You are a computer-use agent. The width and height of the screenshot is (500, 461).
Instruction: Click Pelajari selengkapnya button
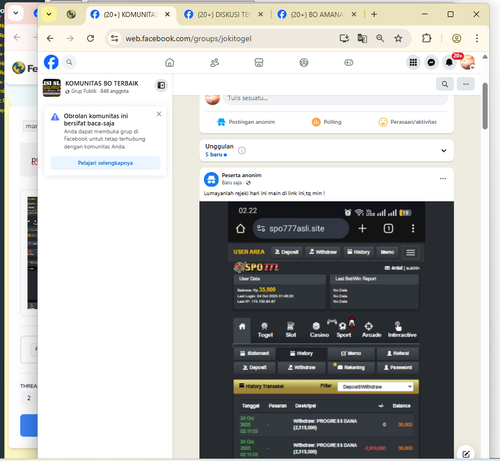105,163
